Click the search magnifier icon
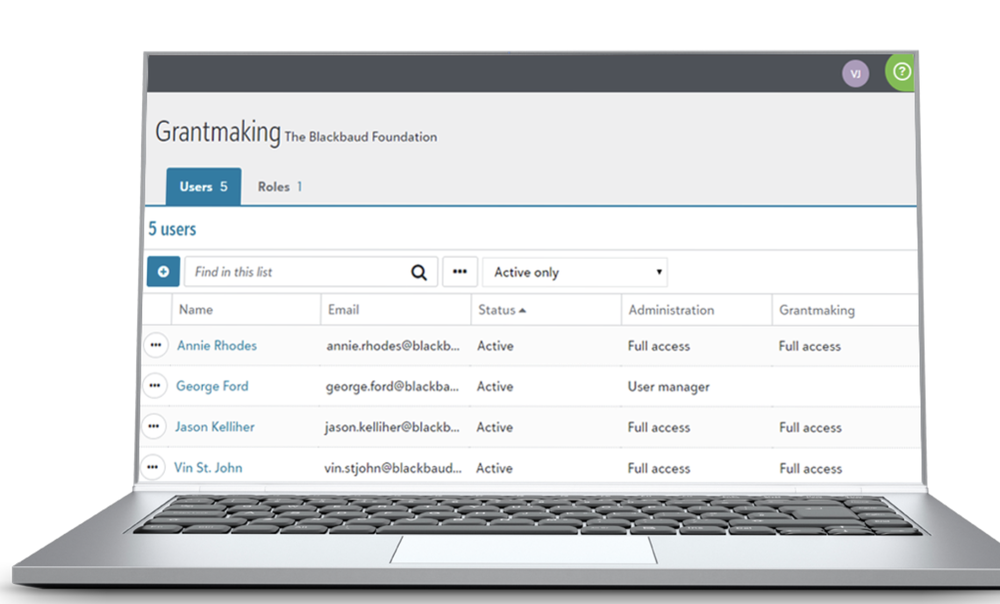 [418, 272]
